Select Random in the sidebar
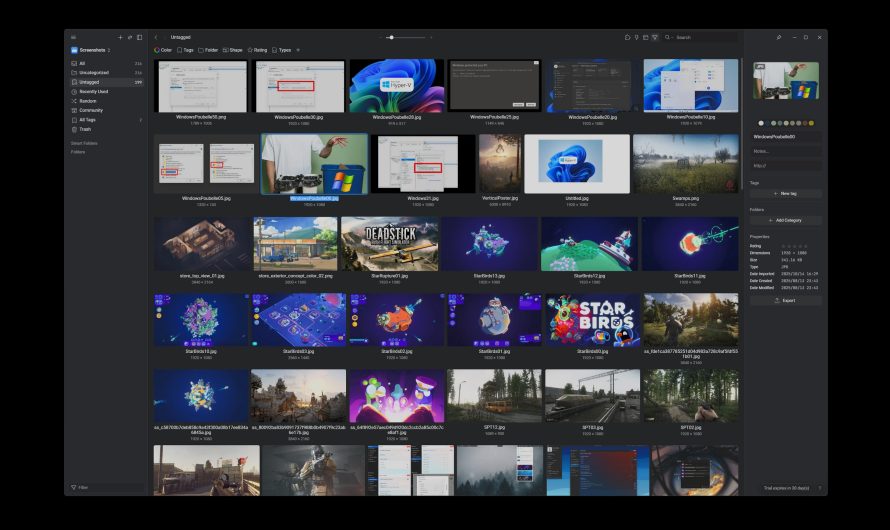The image size is (890, 530). [88, 101]
